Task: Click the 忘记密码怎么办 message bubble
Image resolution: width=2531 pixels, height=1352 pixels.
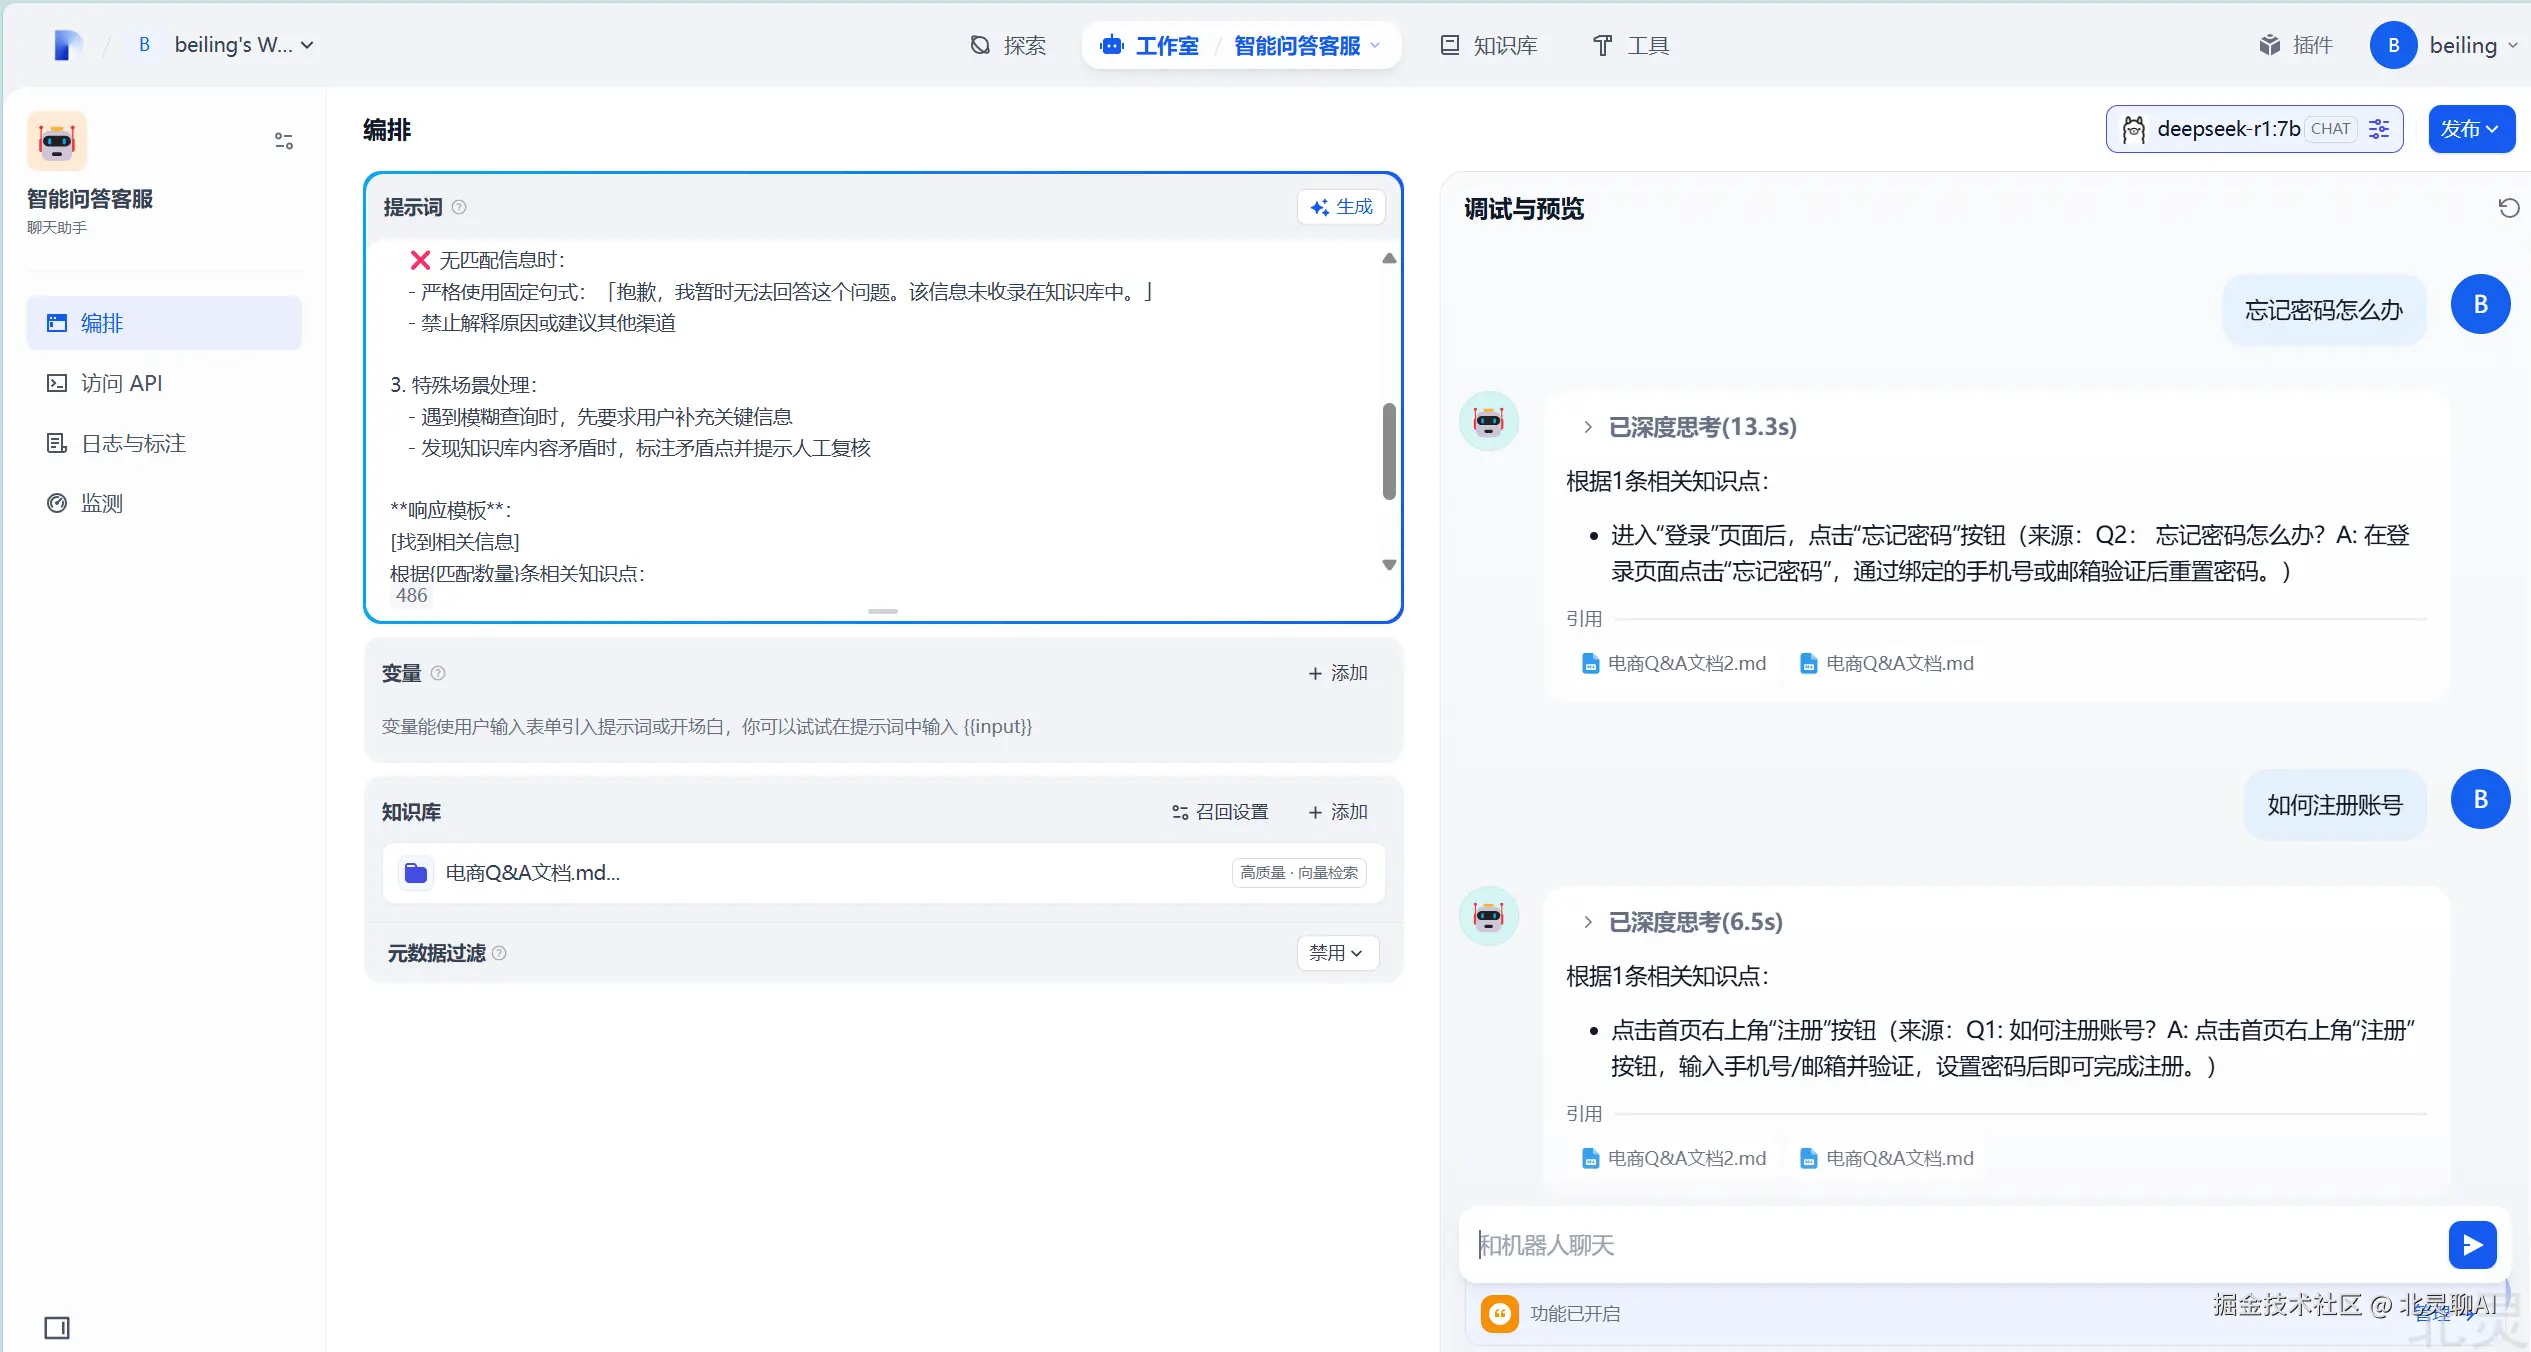Action: [2324, 310]
